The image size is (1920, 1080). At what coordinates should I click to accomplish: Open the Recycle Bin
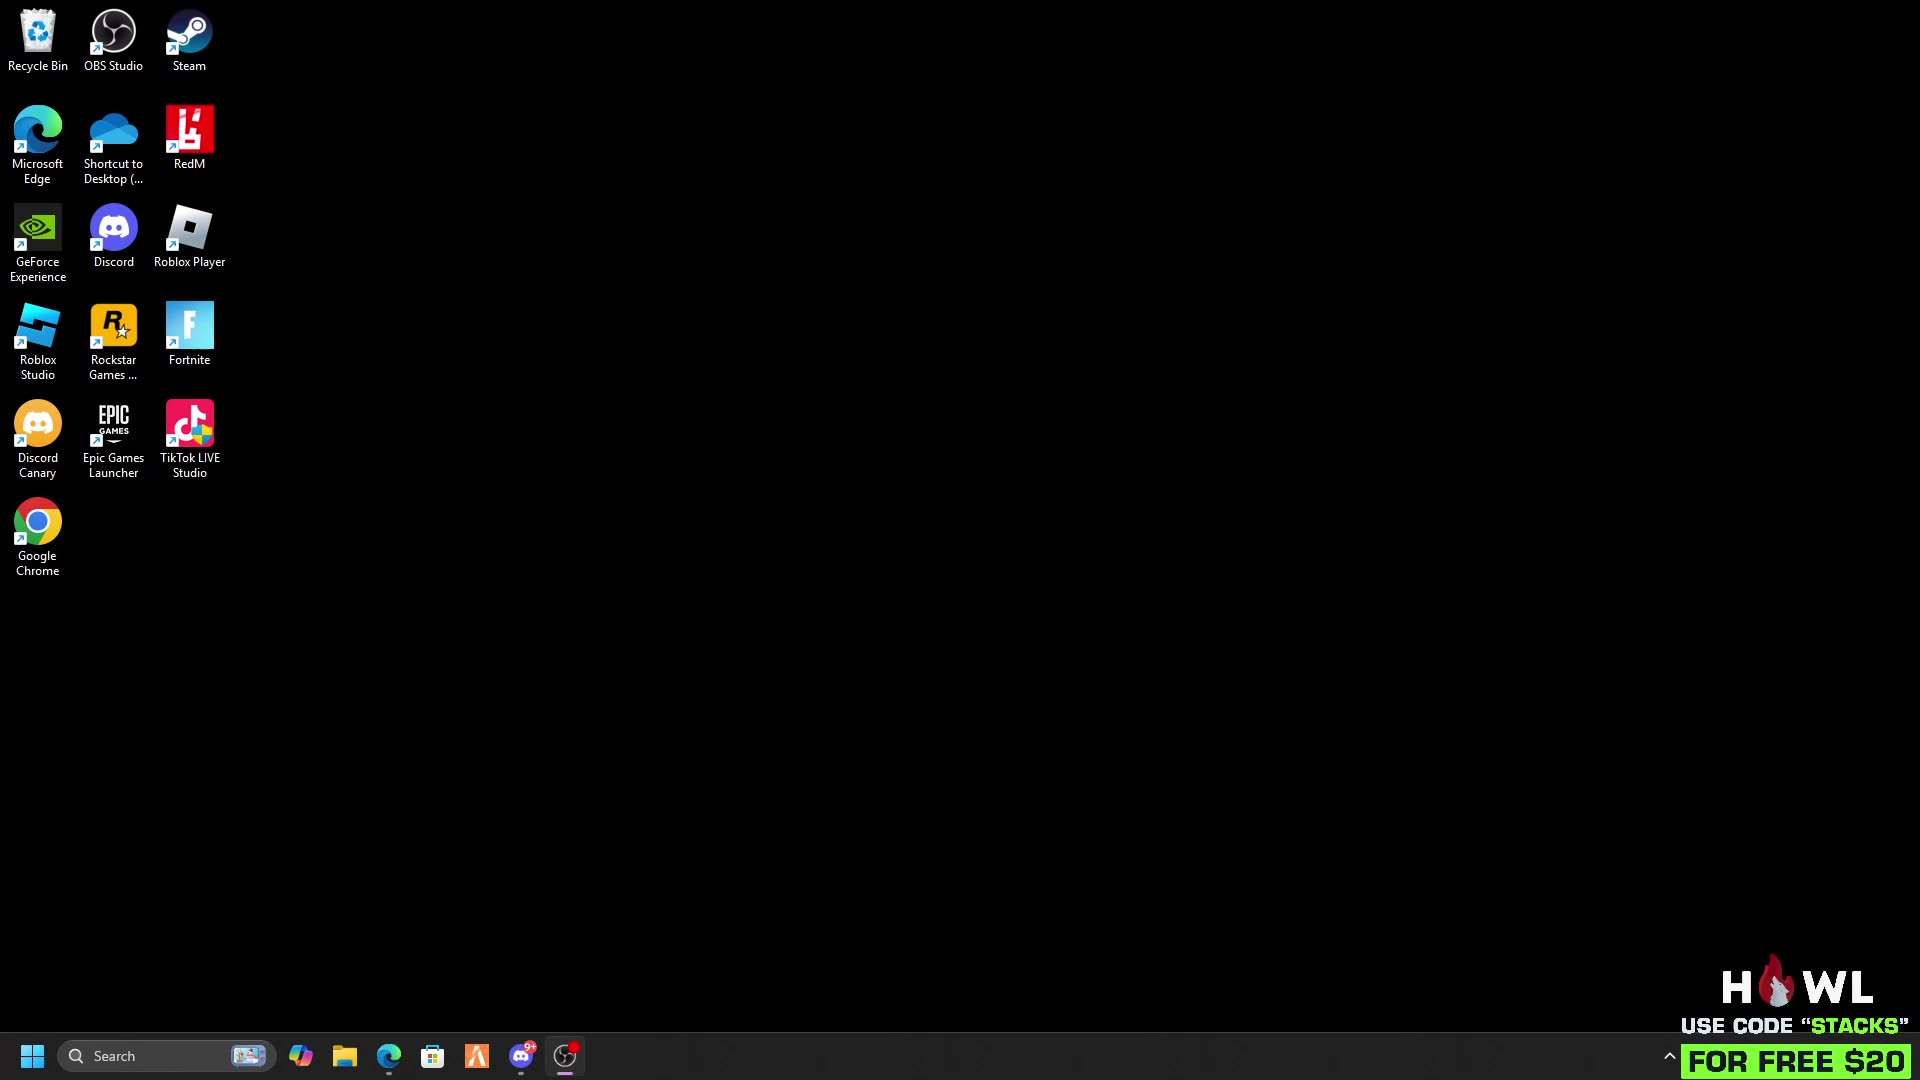(x=37, y=30)
